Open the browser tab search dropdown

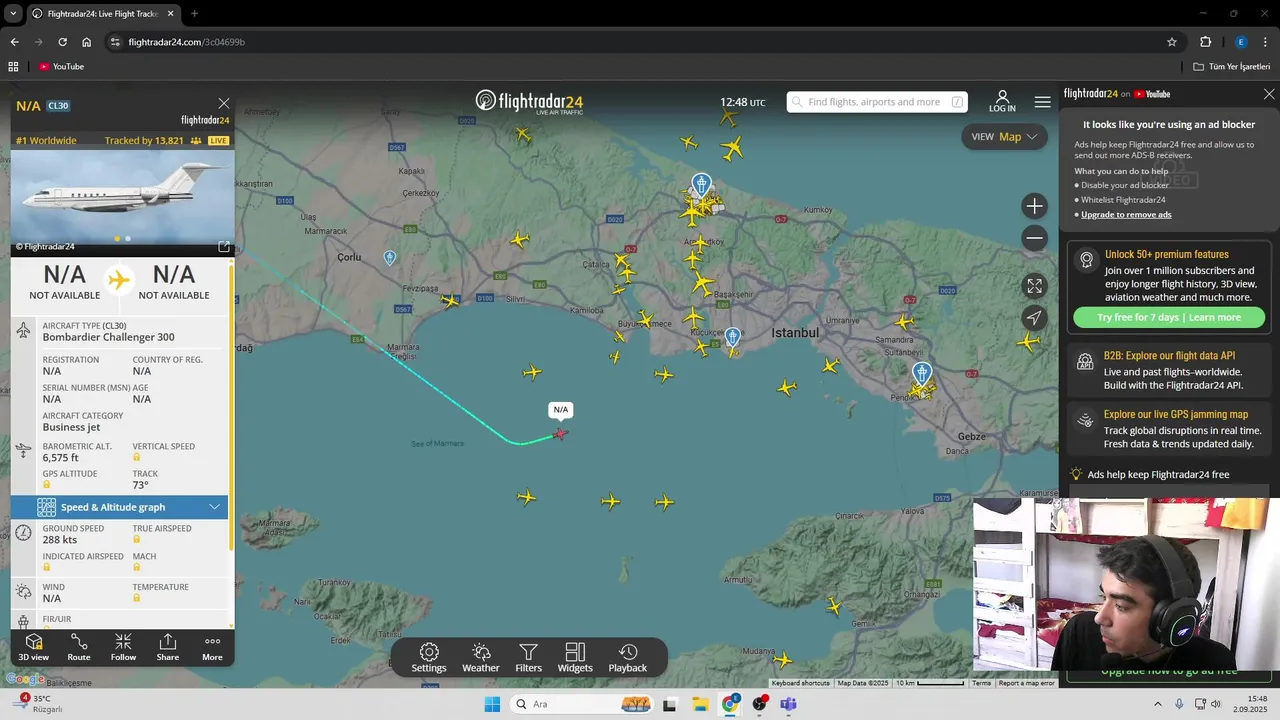pyautogui.click(x=13, y=14)
